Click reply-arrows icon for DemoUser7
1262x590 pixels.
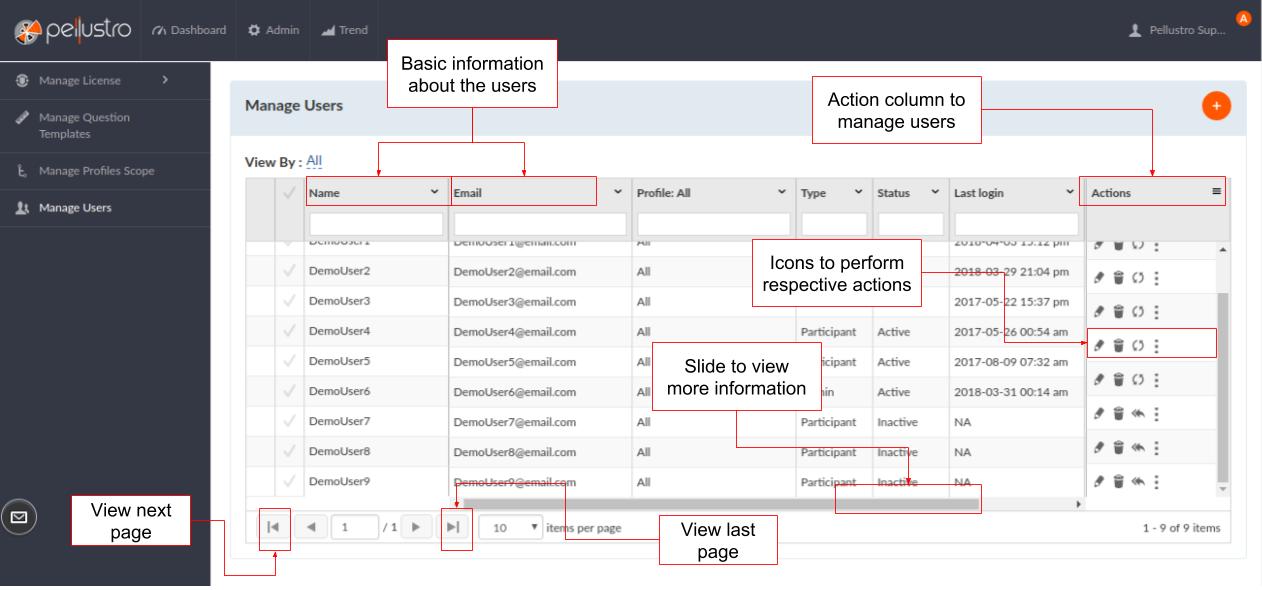tap(1136, 414)
